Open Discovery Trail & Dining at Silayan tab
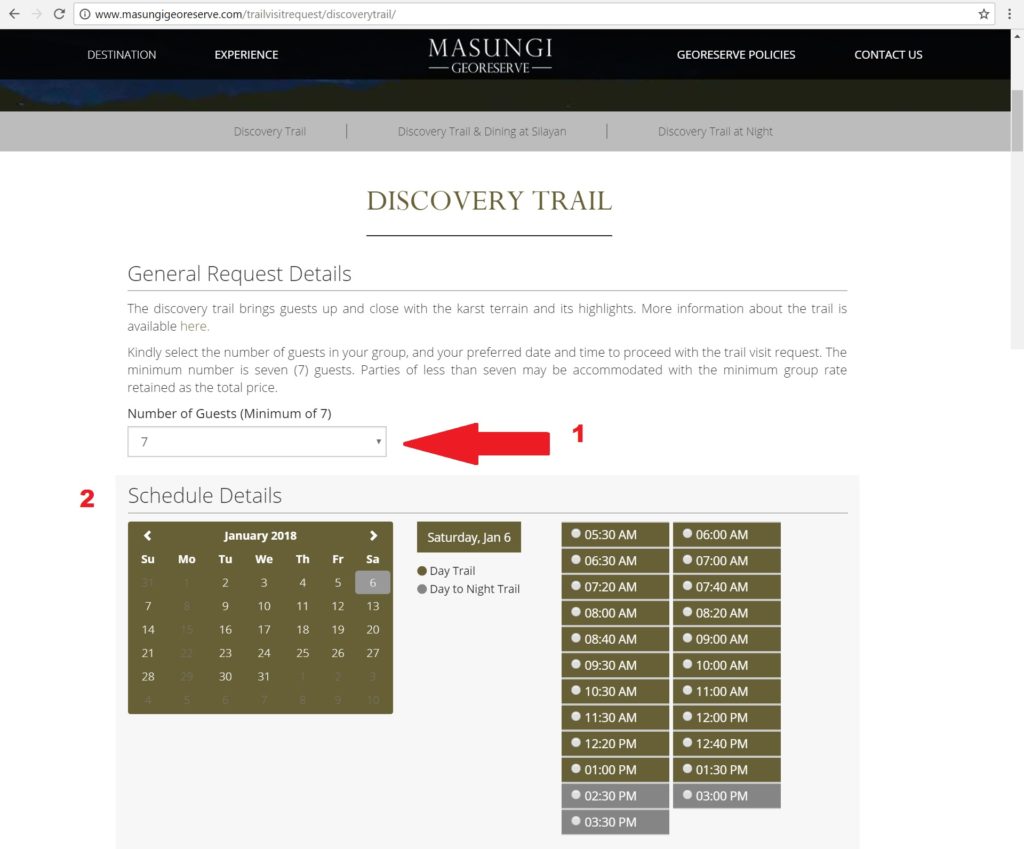 click(x=482, y=131)
